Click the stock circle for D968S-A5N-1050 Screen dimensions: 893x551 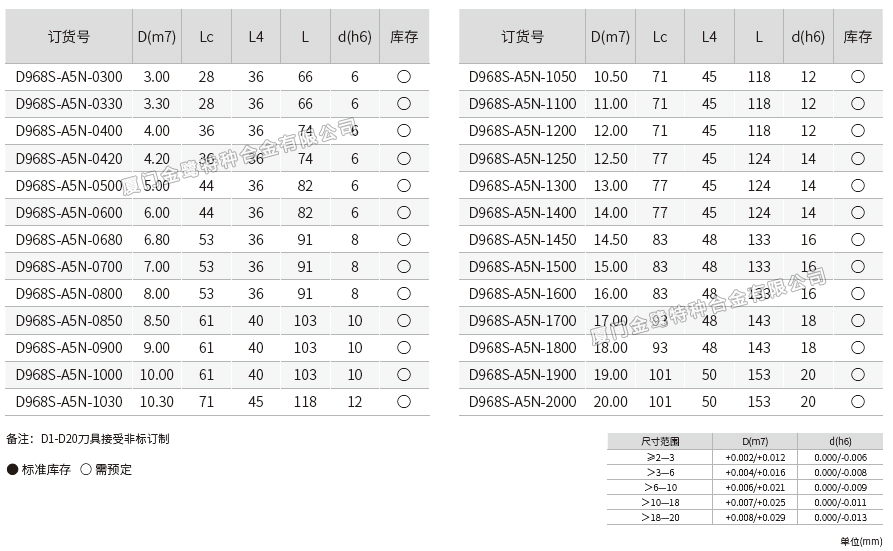[x=858, y=77]
